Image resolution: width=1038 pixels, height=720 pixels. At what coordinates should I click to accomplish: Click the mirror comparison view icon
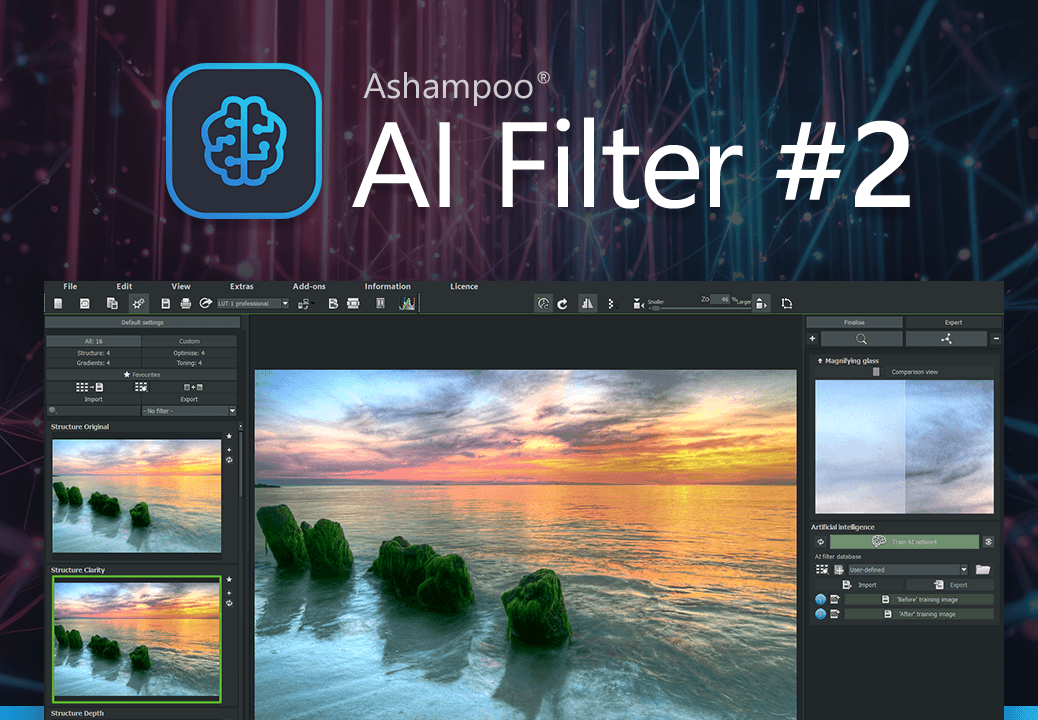click(587, 304)
